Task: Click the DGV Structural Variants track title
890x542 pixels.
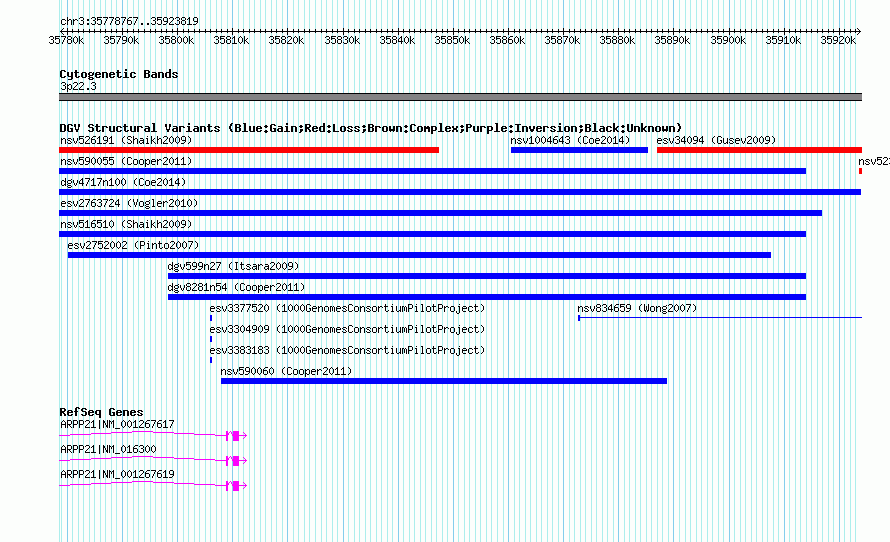Action: pyautogui.click(x=371, y=128)
